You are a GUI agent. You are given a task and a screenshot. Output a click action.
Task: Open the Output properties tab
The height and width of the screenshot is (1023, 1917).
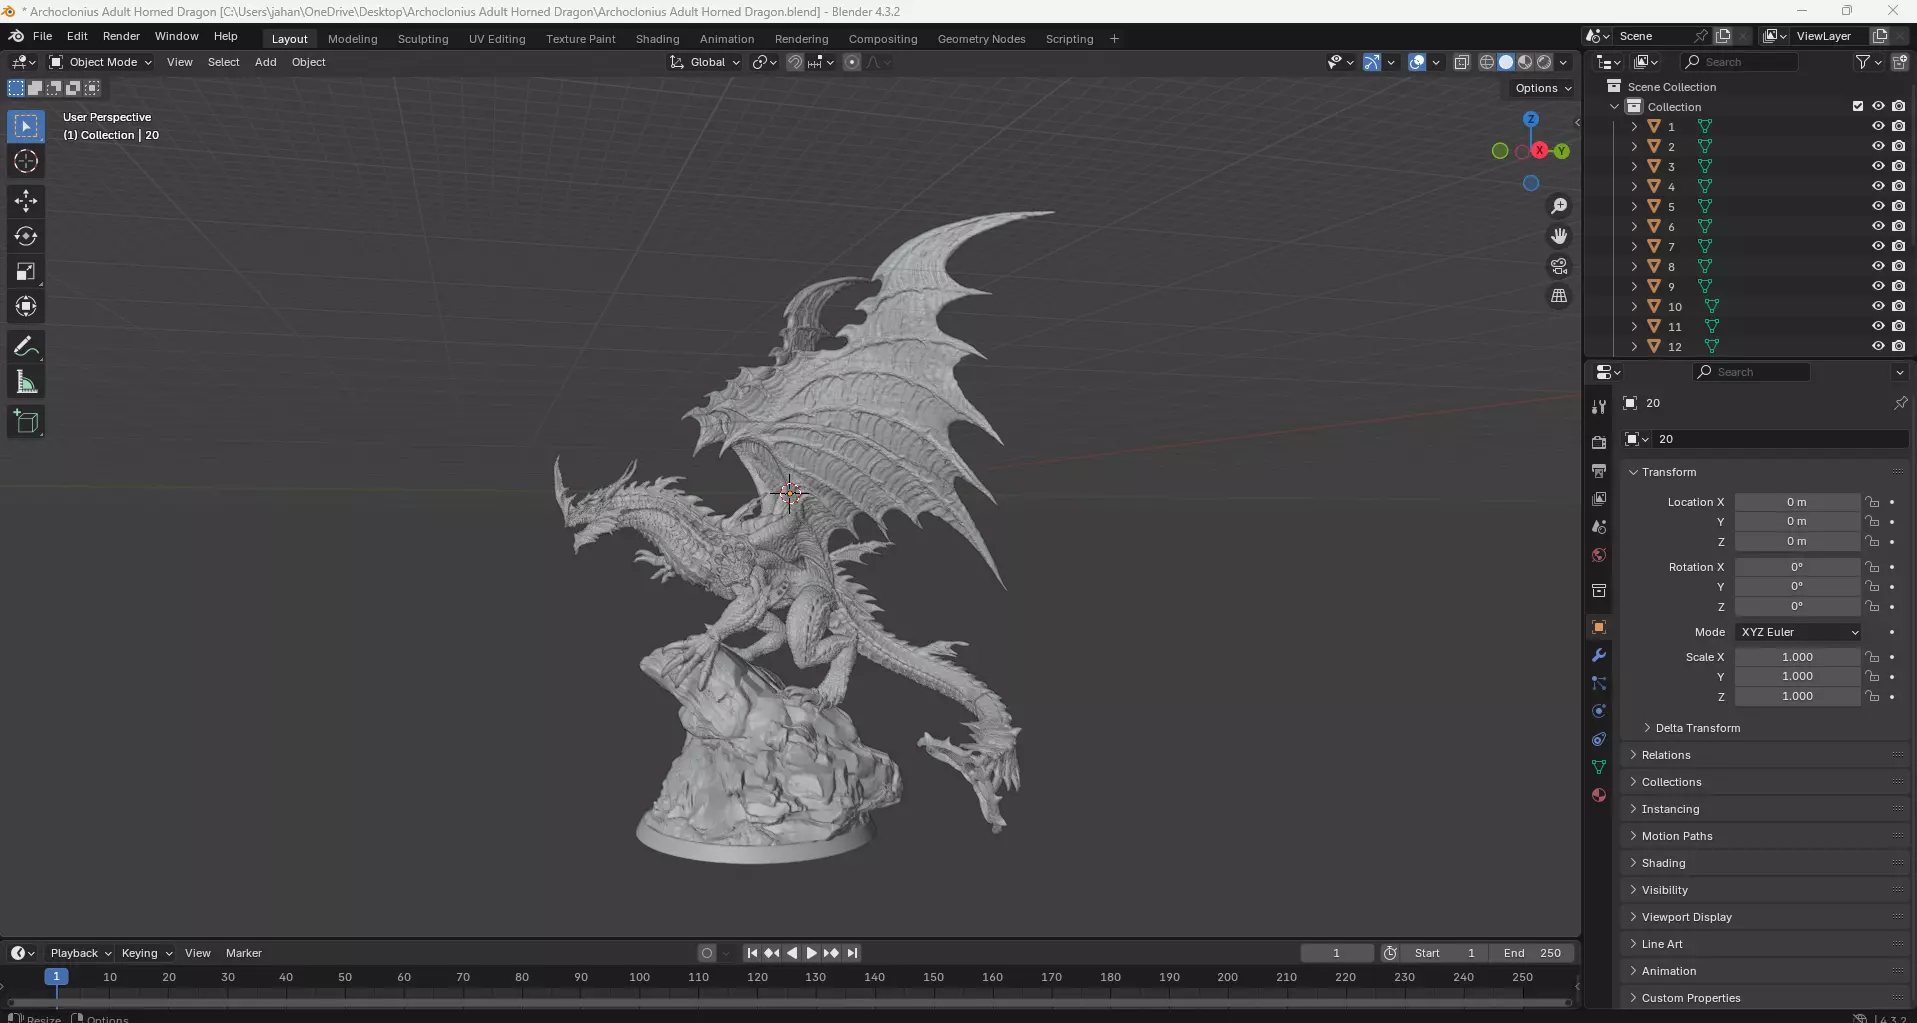click(x=1599, y=470)
